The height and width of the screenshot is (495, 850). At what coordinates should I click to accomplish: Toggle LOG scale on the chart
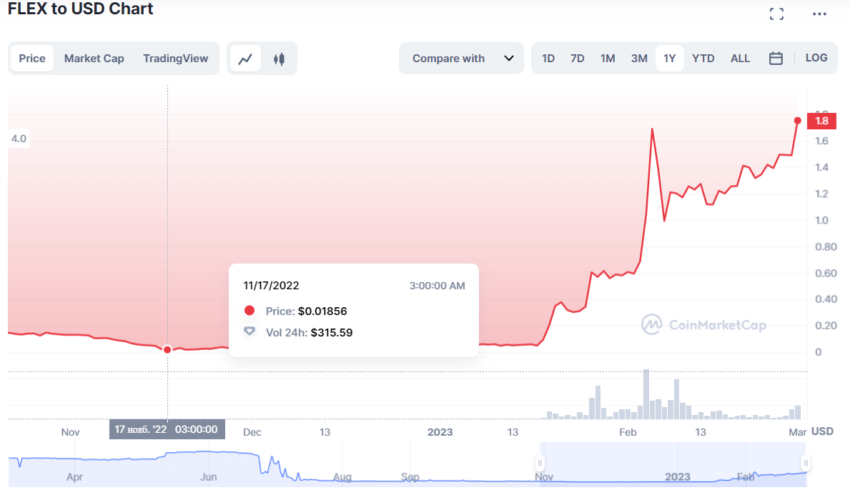(x=816, y=58)
